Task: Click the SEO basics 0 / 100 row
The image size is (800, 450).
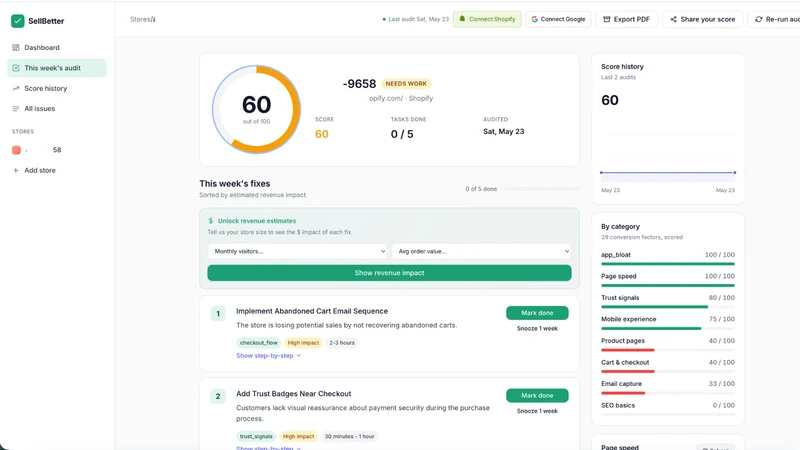Action: (668, 408)
